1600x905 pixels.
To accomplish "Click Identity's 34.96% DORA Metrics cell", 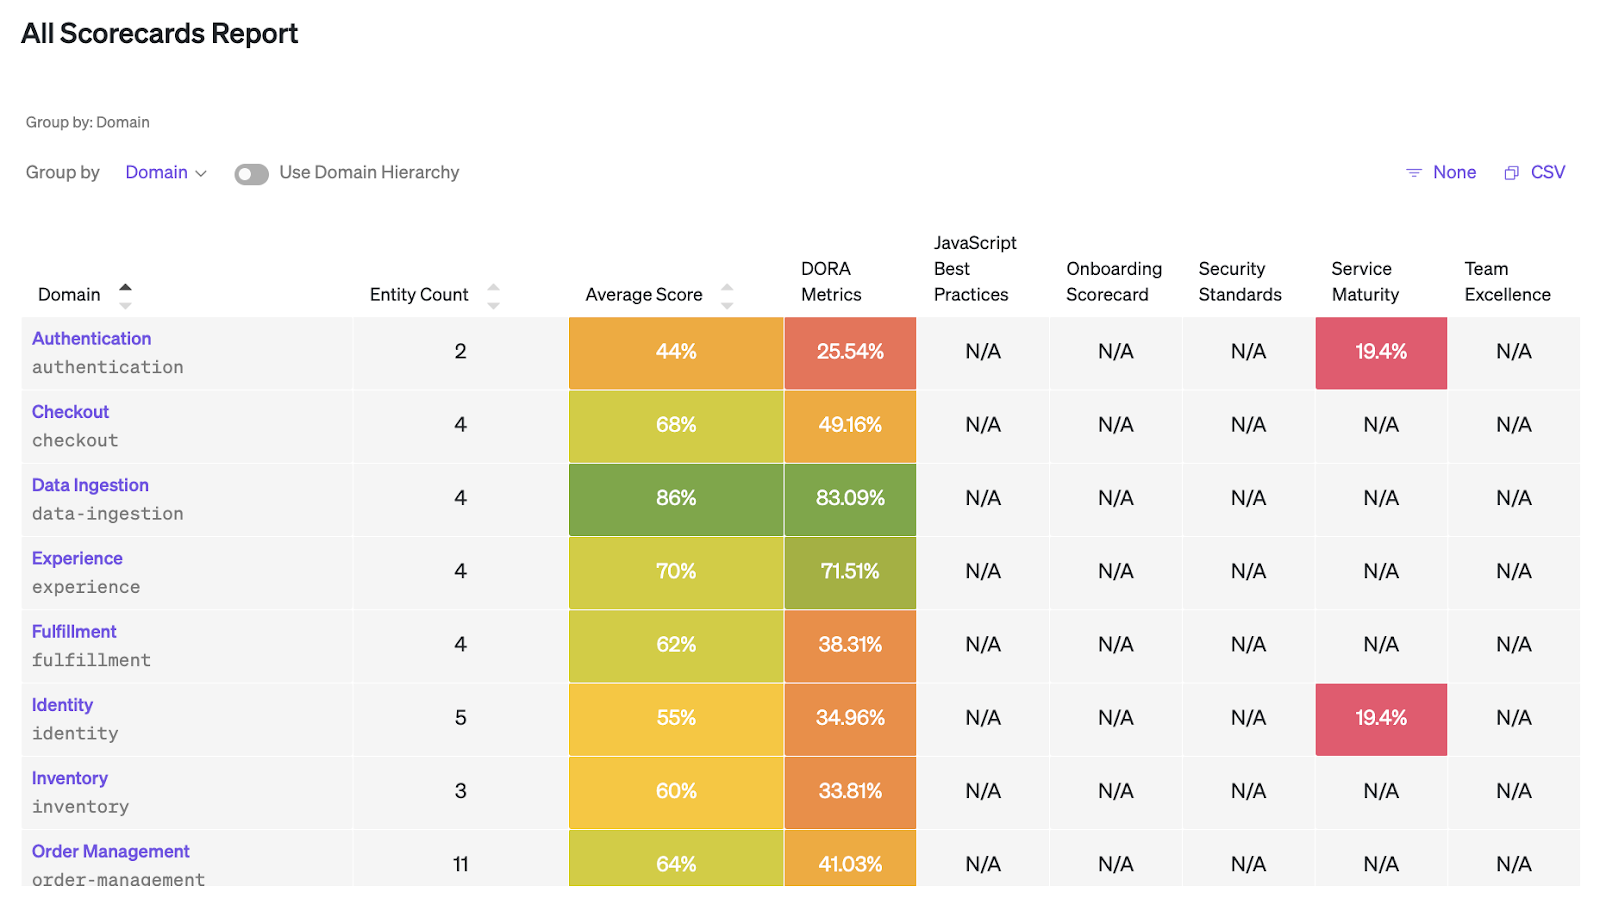I will point(850,718).
